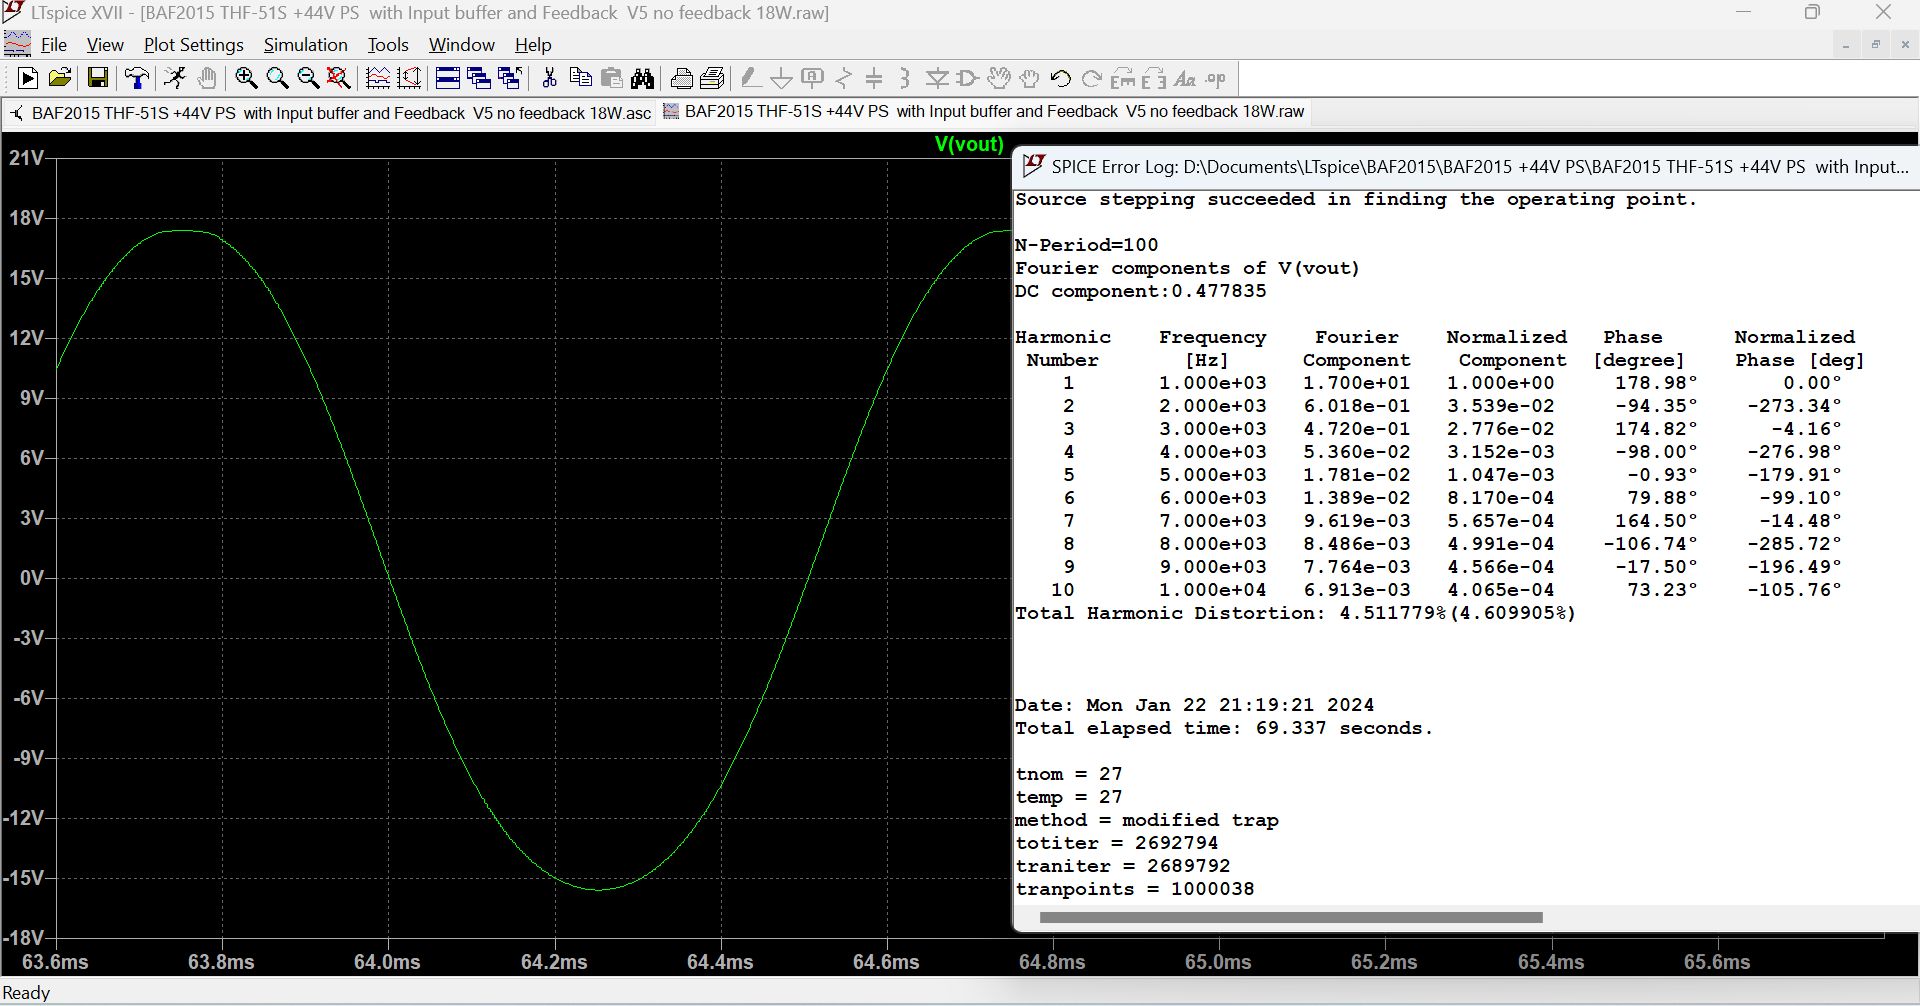Click the Autorange Y-axis icon
Image resolution: width=1920 pixels, height=1006 pixels.
pyautogui.click(x=409, y=78)
